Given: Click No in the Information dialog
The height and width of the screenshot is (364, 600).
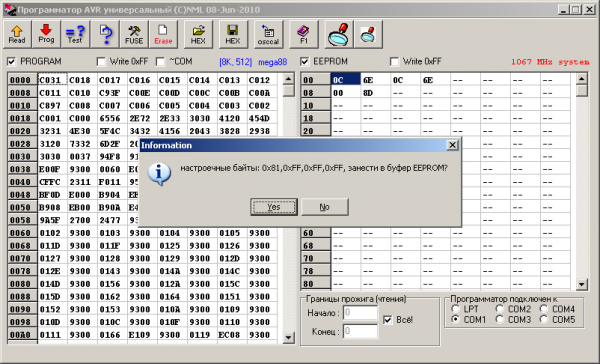Looking at the screenshot, I should tap(324, 207).
